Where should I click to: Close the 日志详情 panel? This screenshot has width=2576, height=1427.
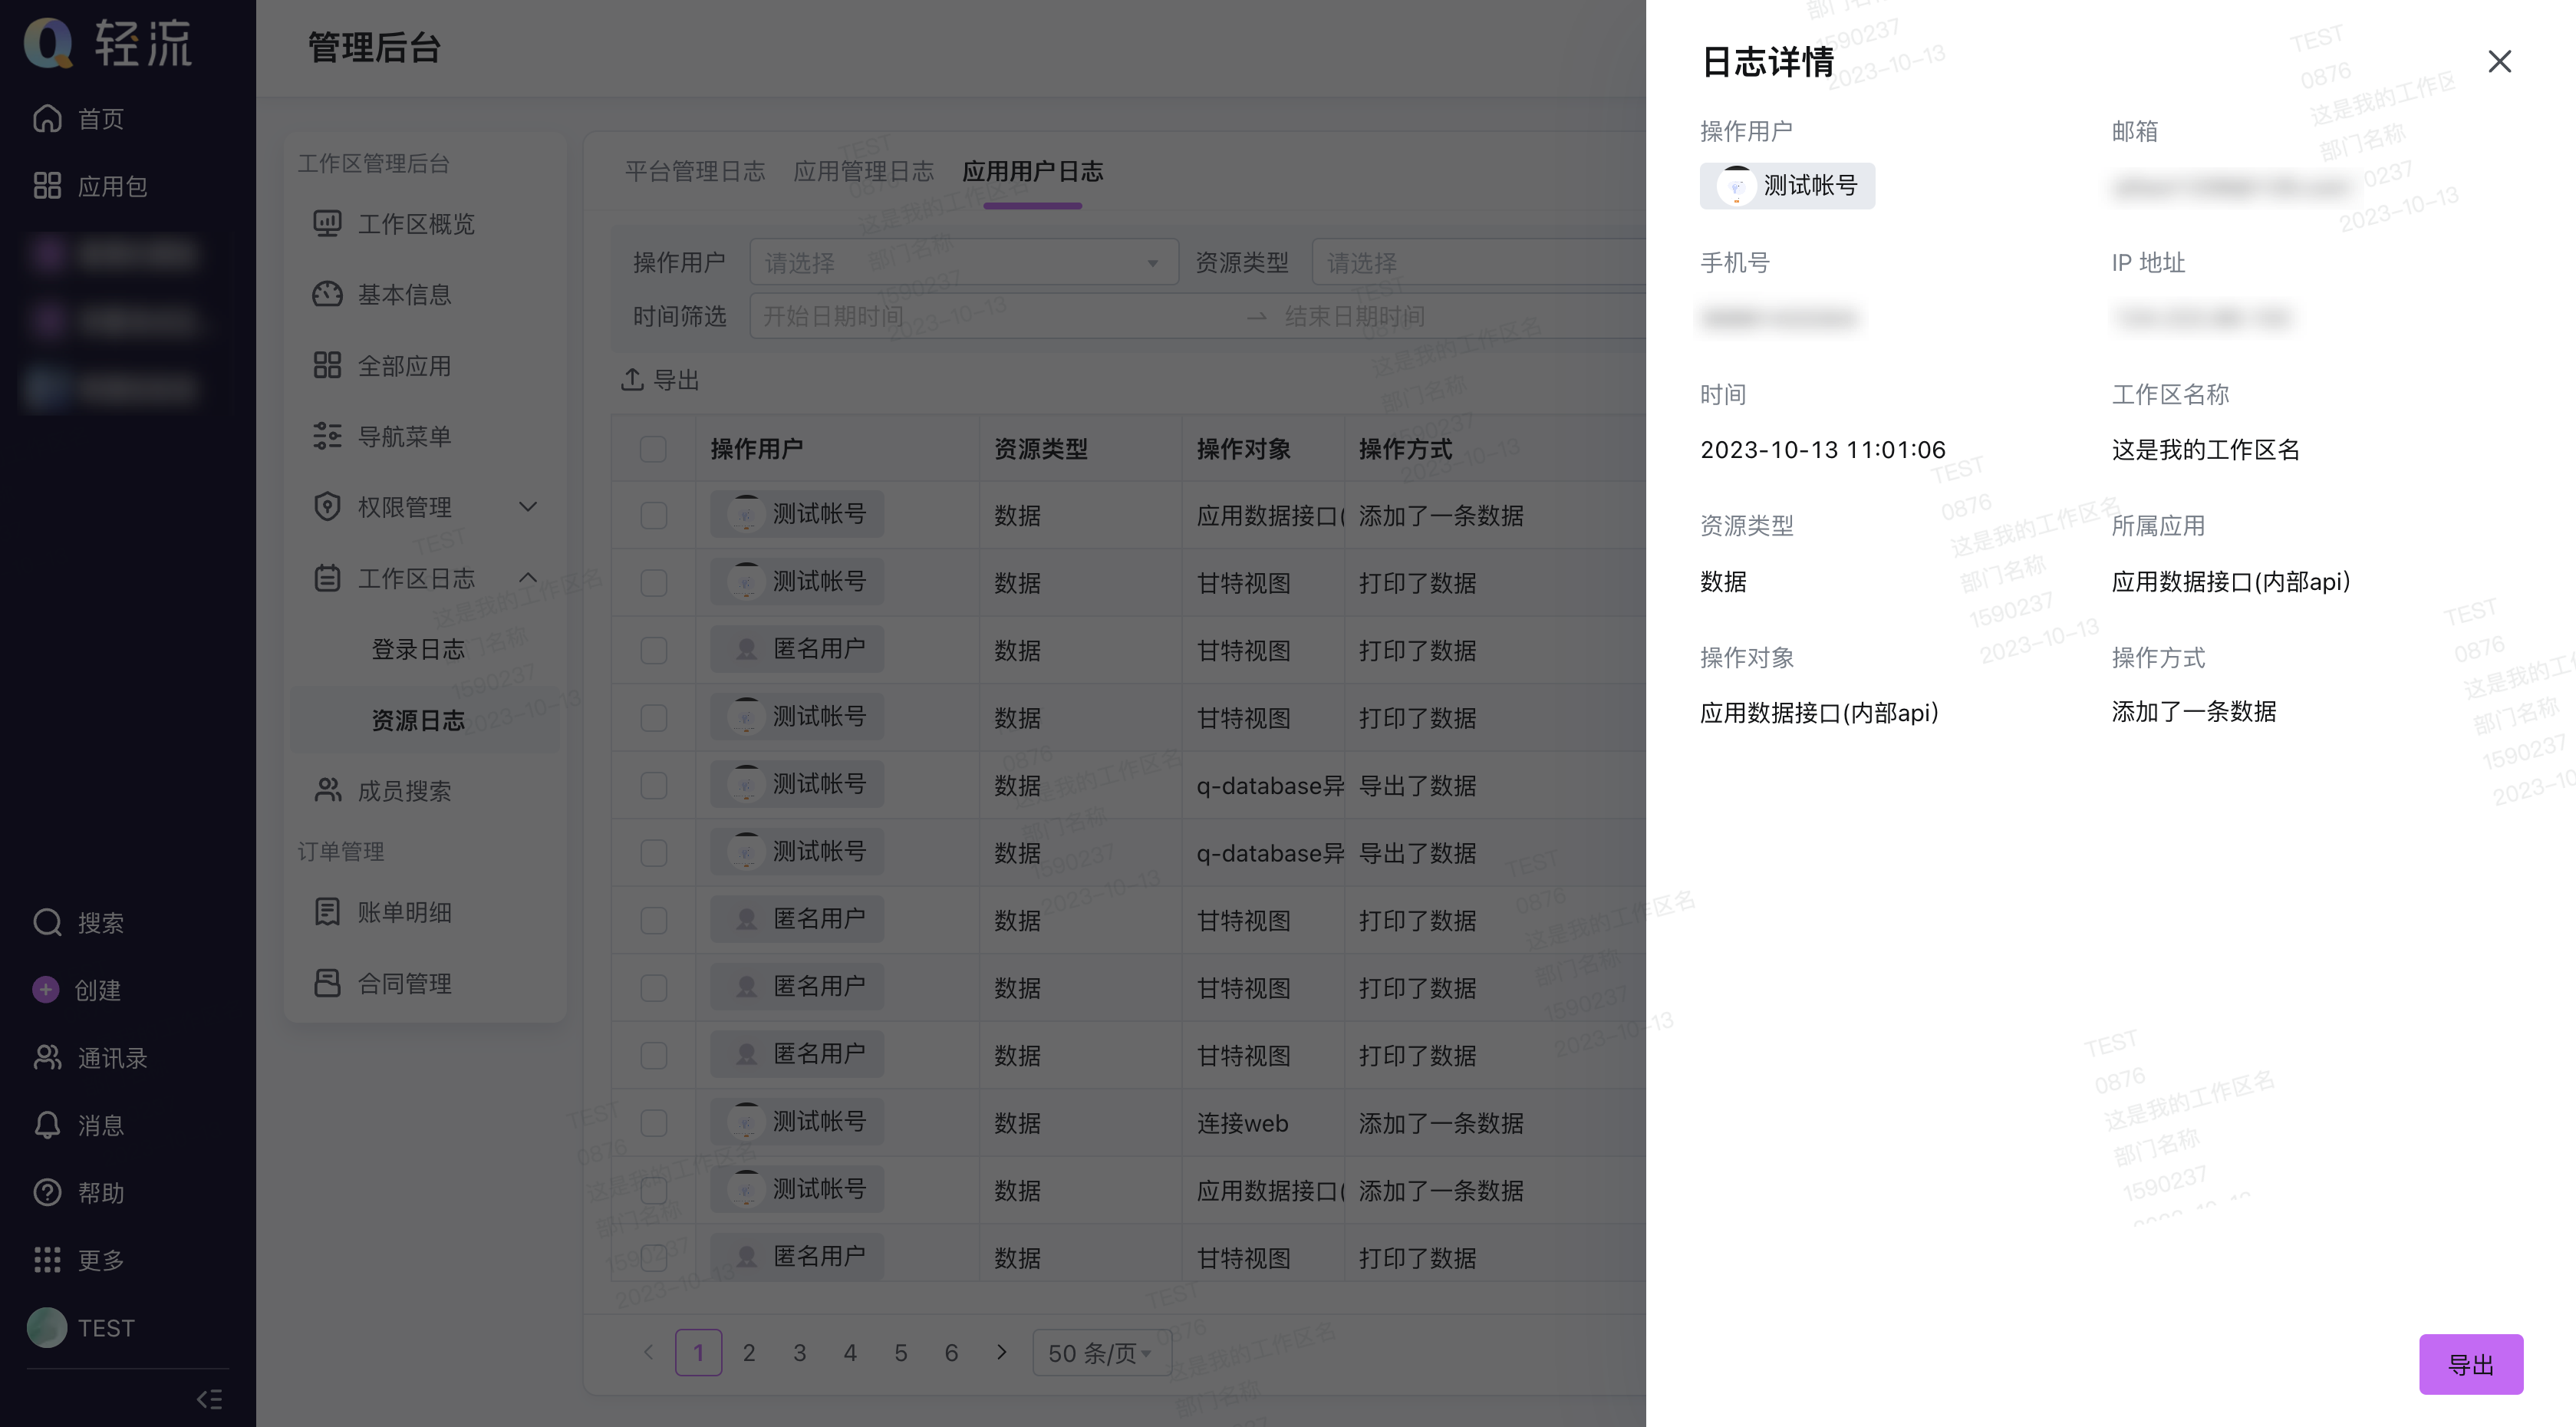2499,62
